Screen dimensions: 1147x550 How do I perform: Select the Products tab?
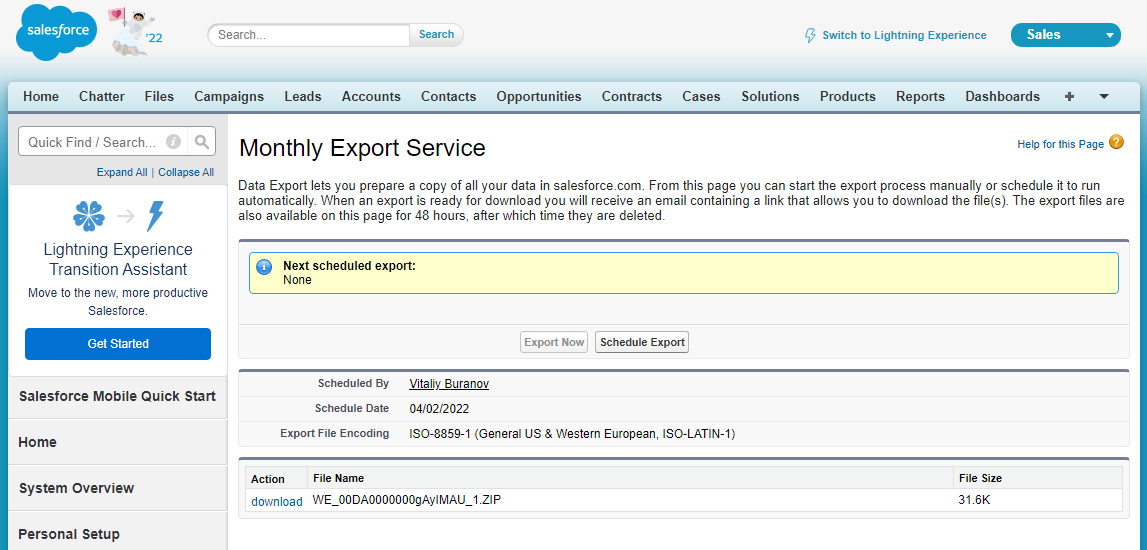848,97
